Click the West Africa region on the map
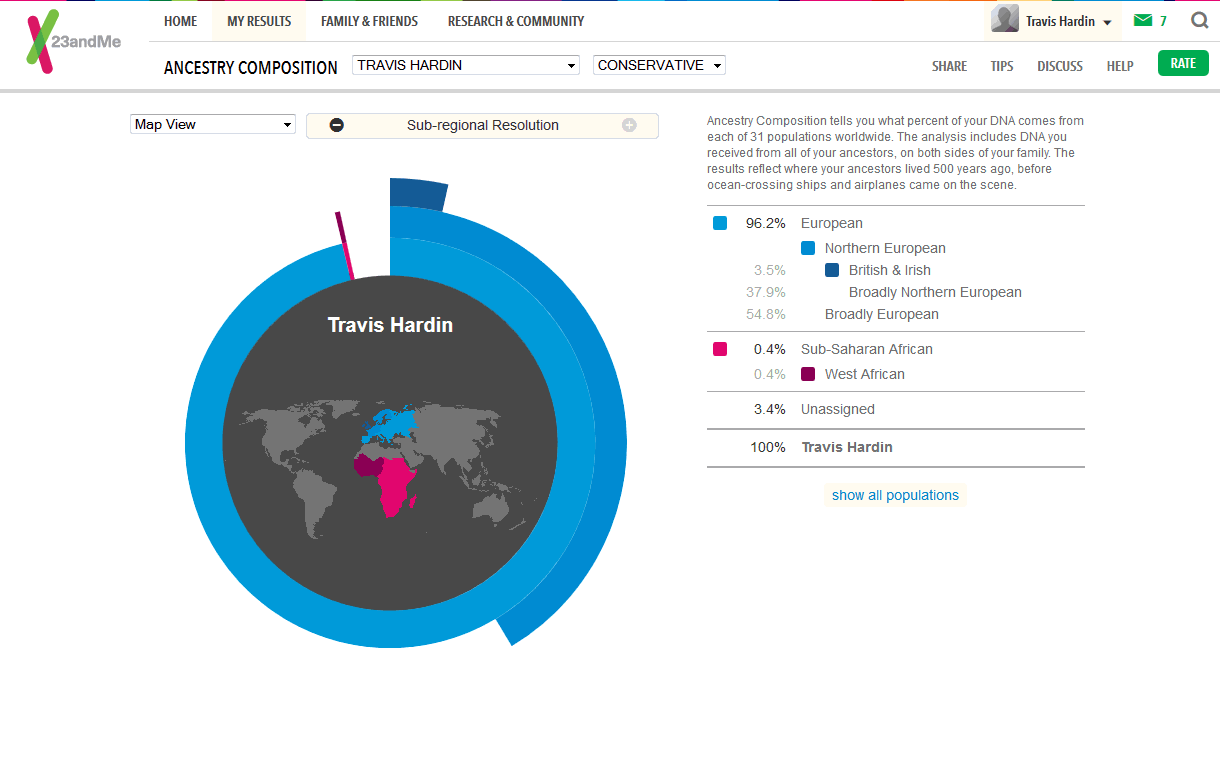This screenshot has width=1220, height=763. pos(367,467)
